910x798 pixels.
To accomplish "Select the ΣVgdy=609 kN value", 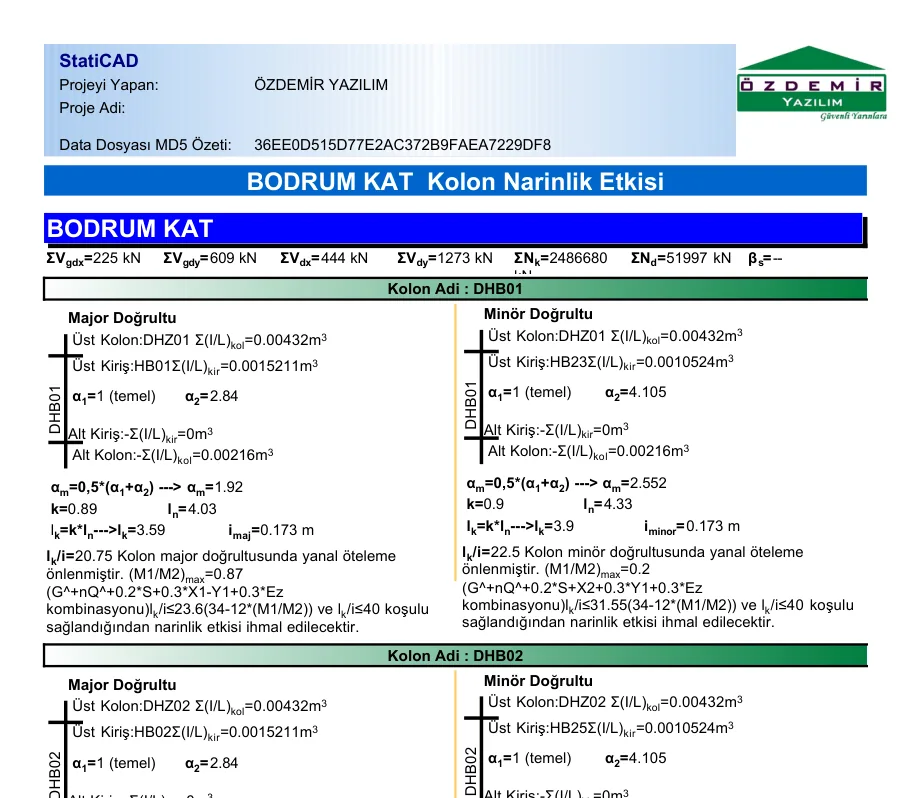I will coord(210,259).
